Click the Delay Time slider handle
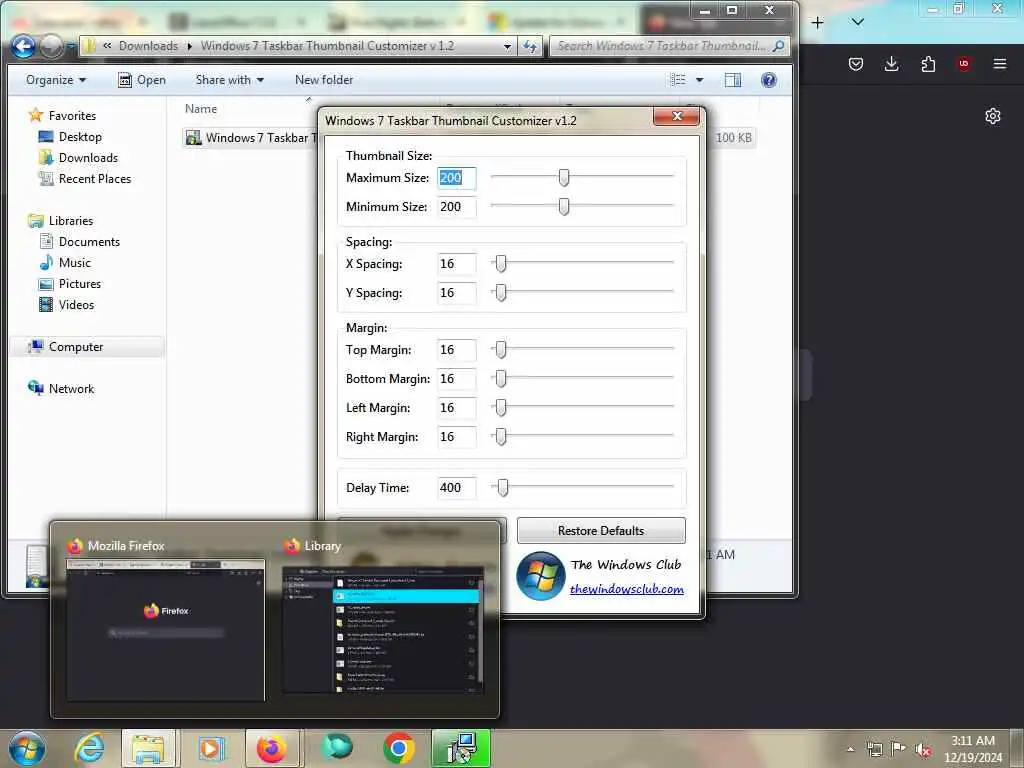 (502, 487)
